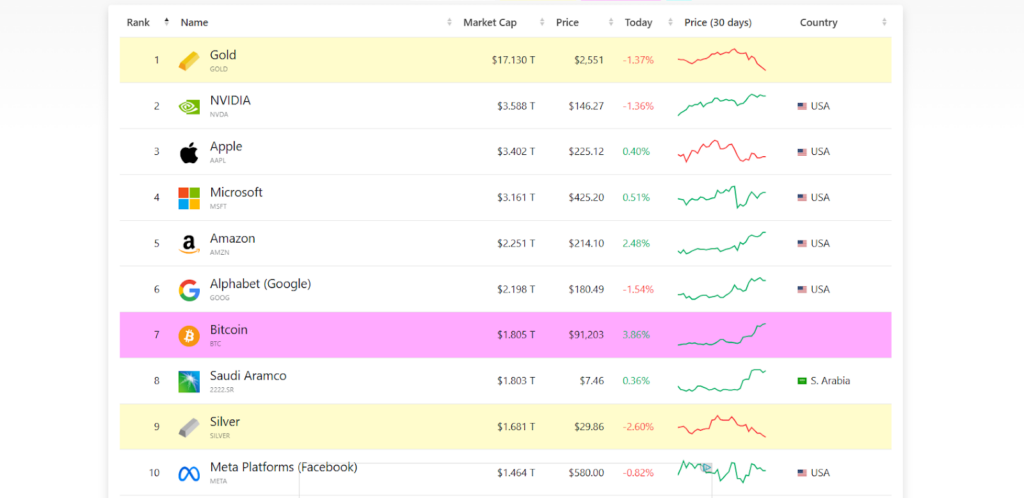Open the NVIDIA company page
1024x498 pixels.
[230, 101]
